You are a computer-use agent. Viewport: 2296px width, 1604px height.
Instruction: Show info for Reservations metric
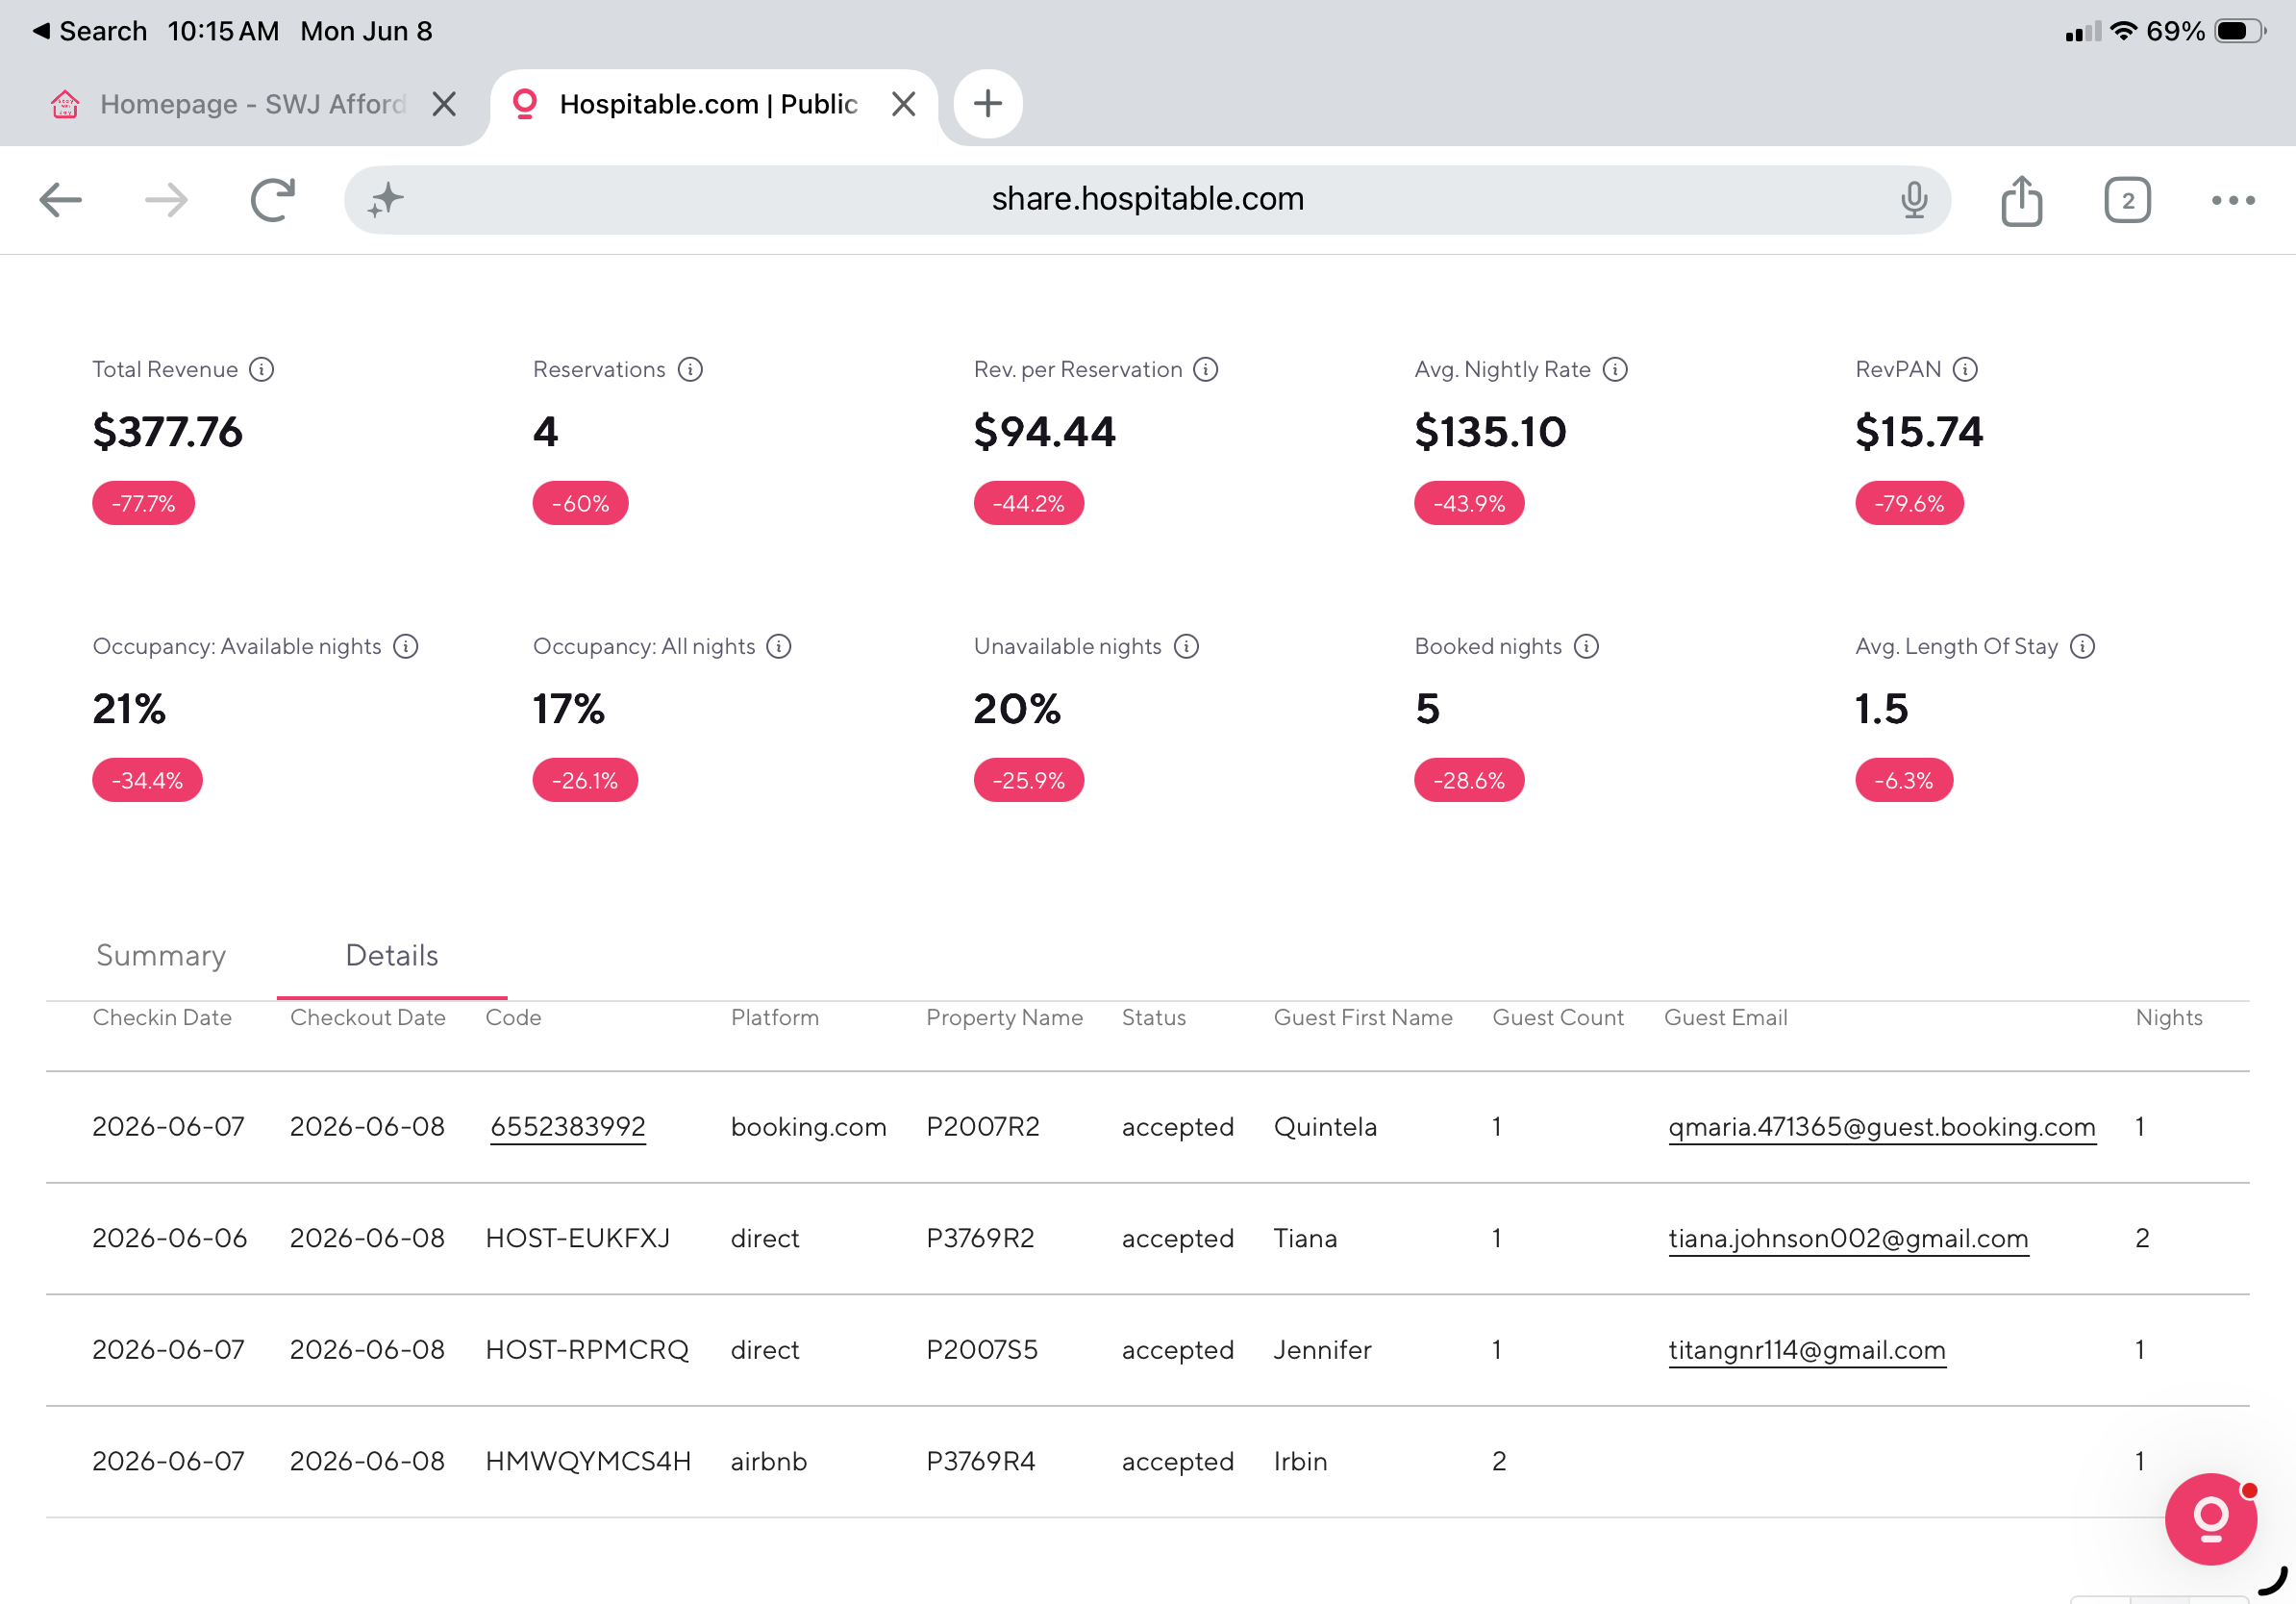(x=690, y=369)
